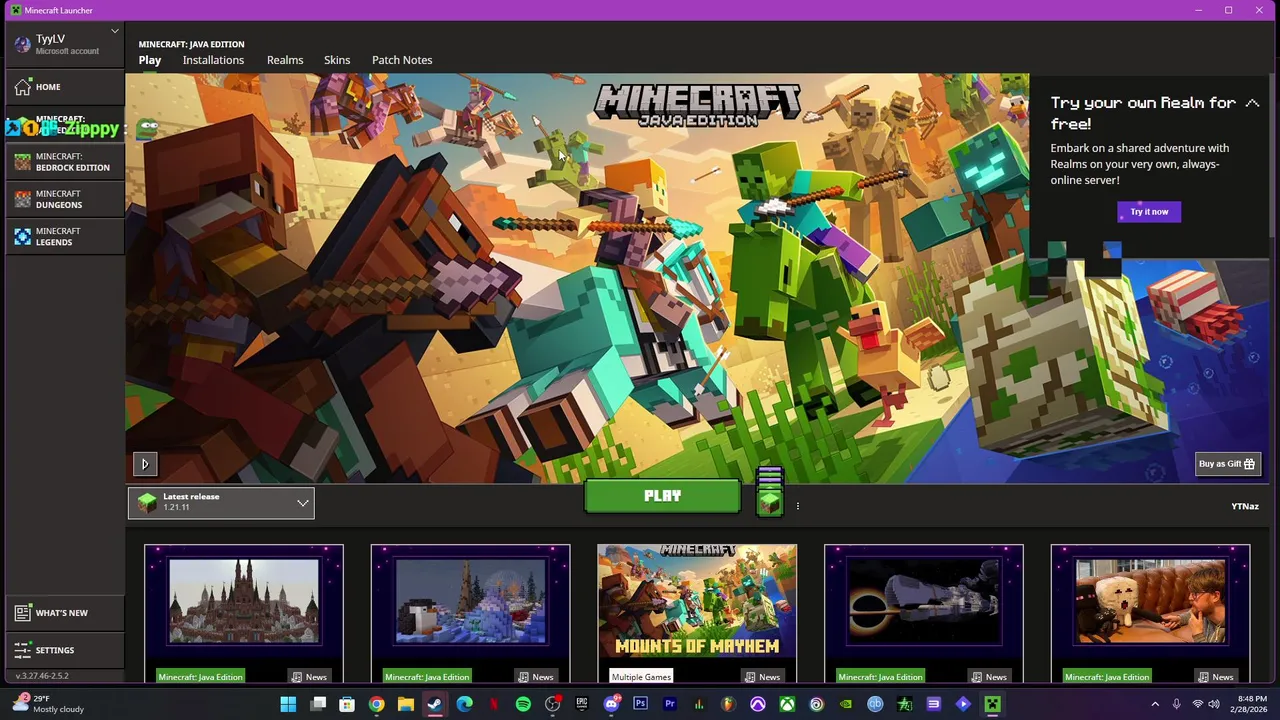Open the spaceship black hole news thumbnail

924,603
